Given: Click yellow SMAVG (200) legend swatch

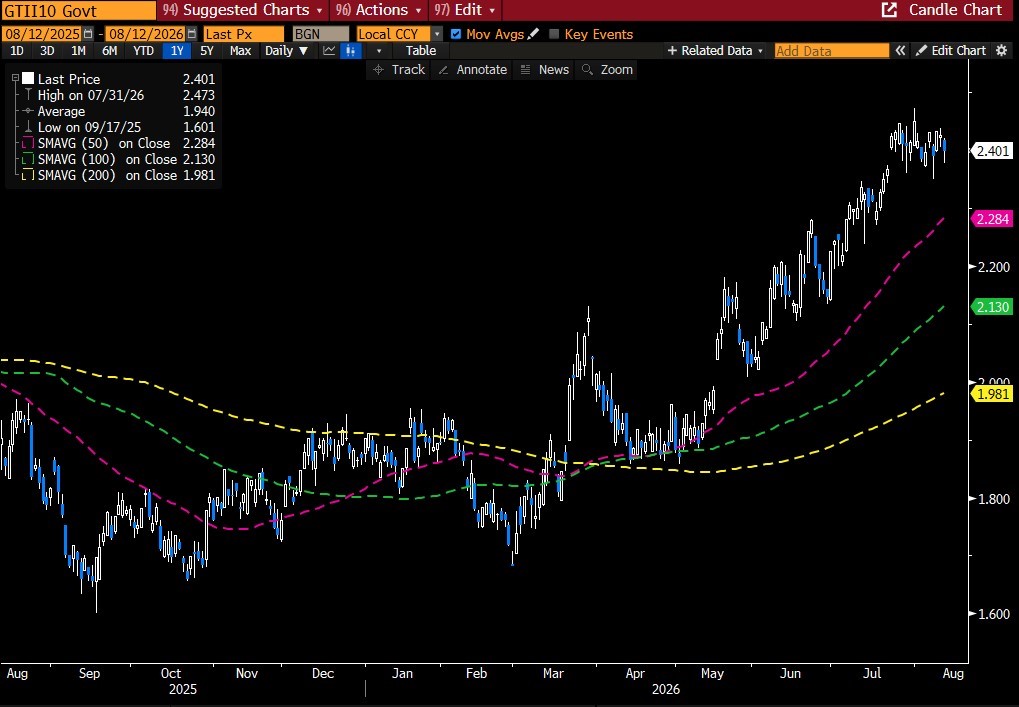Looking at the screenshot, I should (28, 175).
